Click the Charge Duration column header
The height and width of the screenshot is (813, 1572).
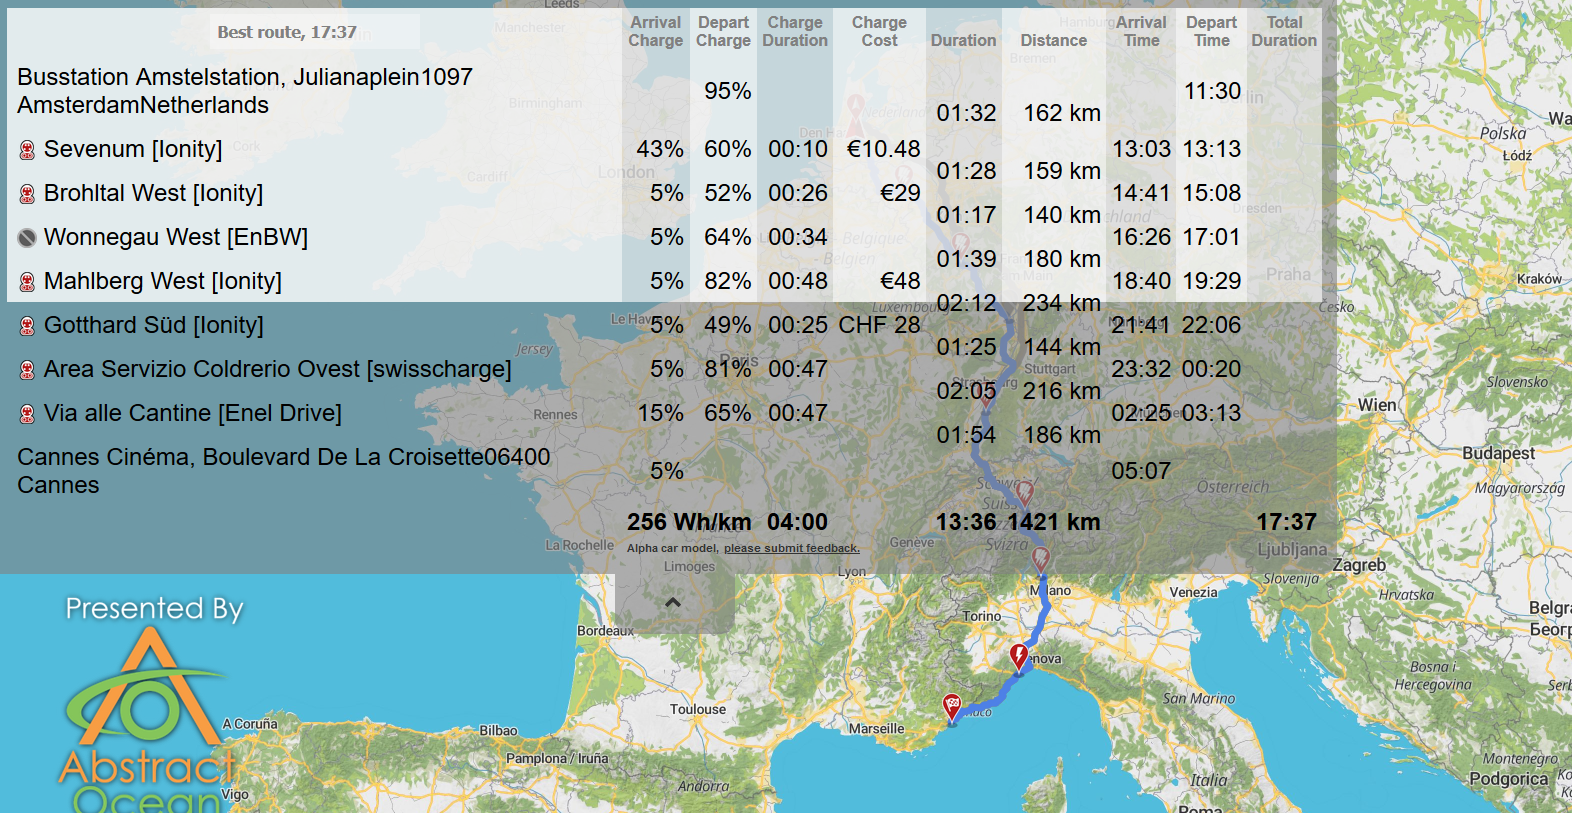(795, 31)
